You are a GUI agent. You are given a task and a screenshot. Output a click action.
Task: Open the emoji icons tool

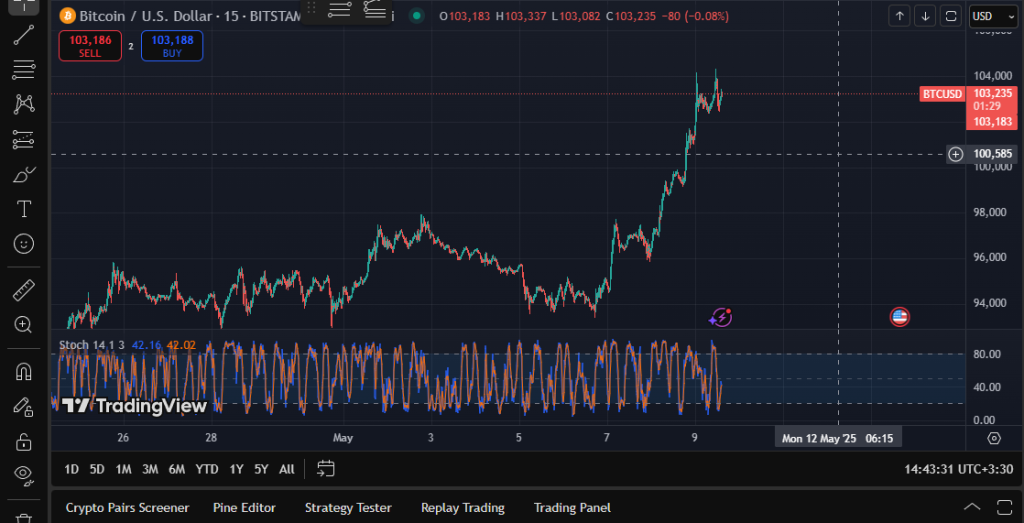tap(24, 244)
